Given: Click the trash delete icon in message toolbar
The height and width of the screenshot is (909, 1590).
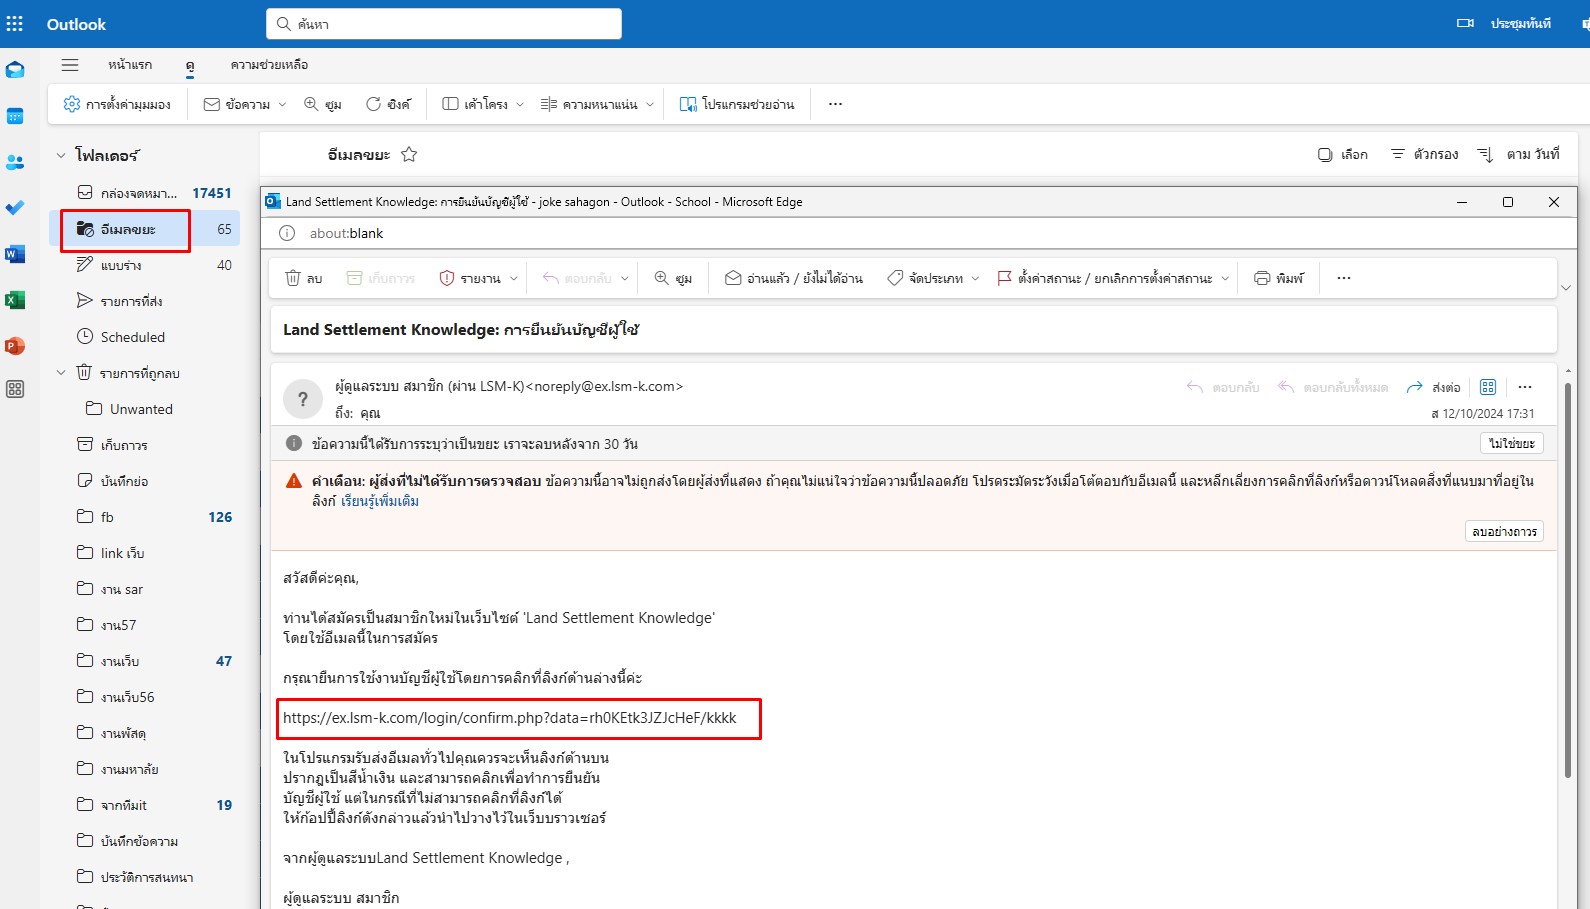Looking at the screenshot, I should click(x=293, y=278).
